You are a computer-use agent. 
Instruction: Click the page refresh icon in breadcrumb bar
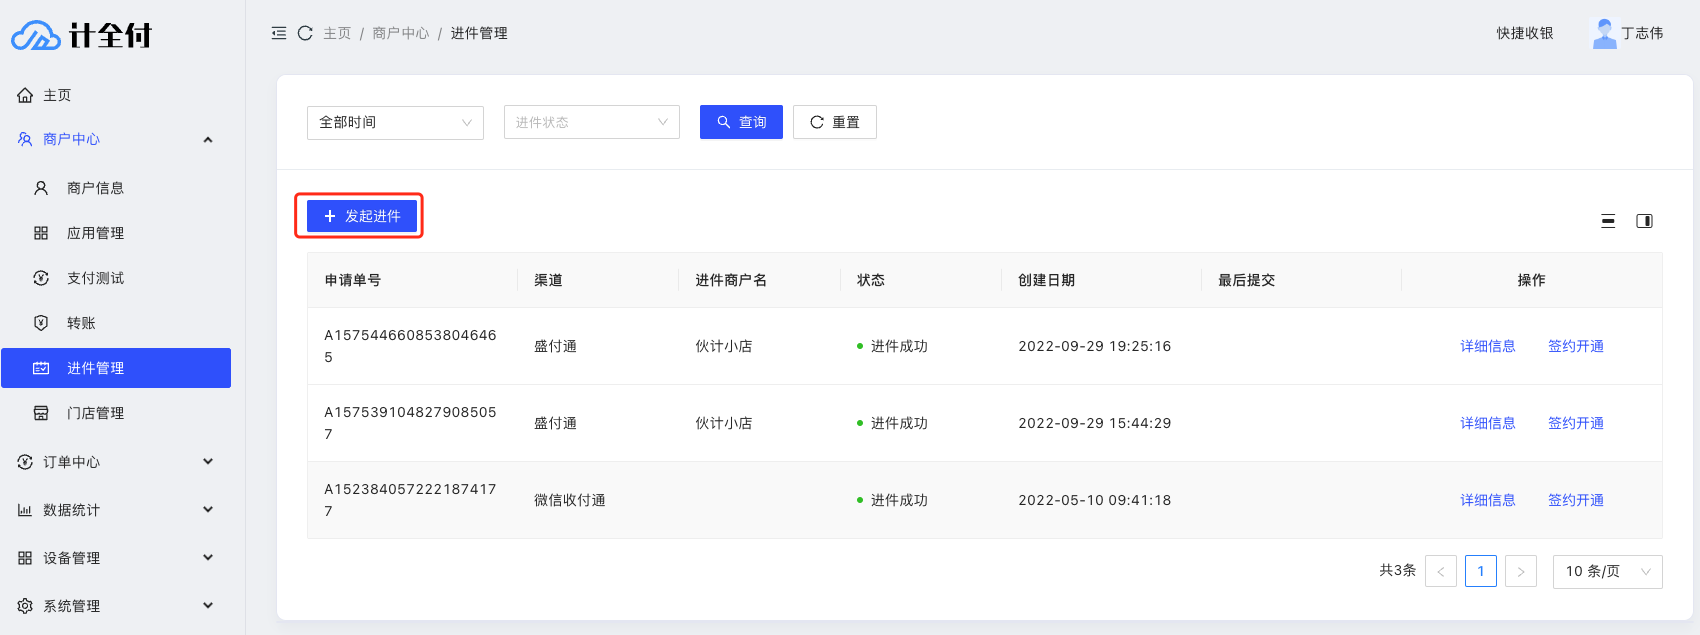click(x=306, y=33)
